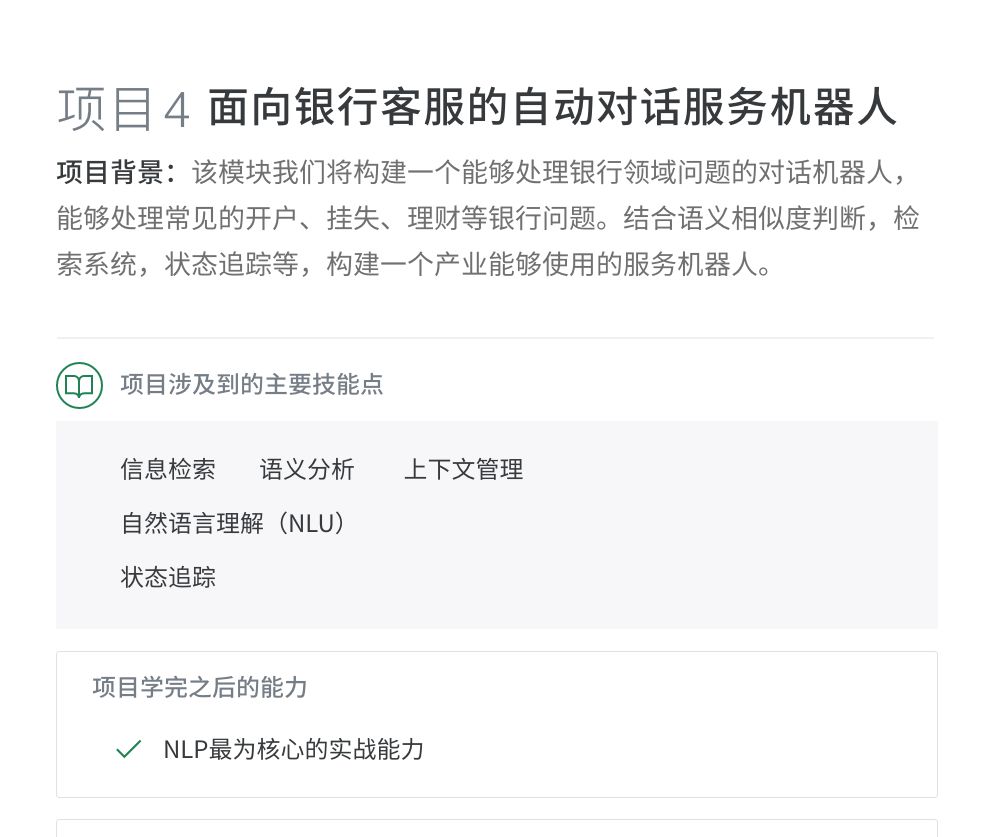Image resolution: width=1000 pixels, height=837 pixels.
Task: Select the 语义分析 skill tag
Action: click(x=307, y=469)
